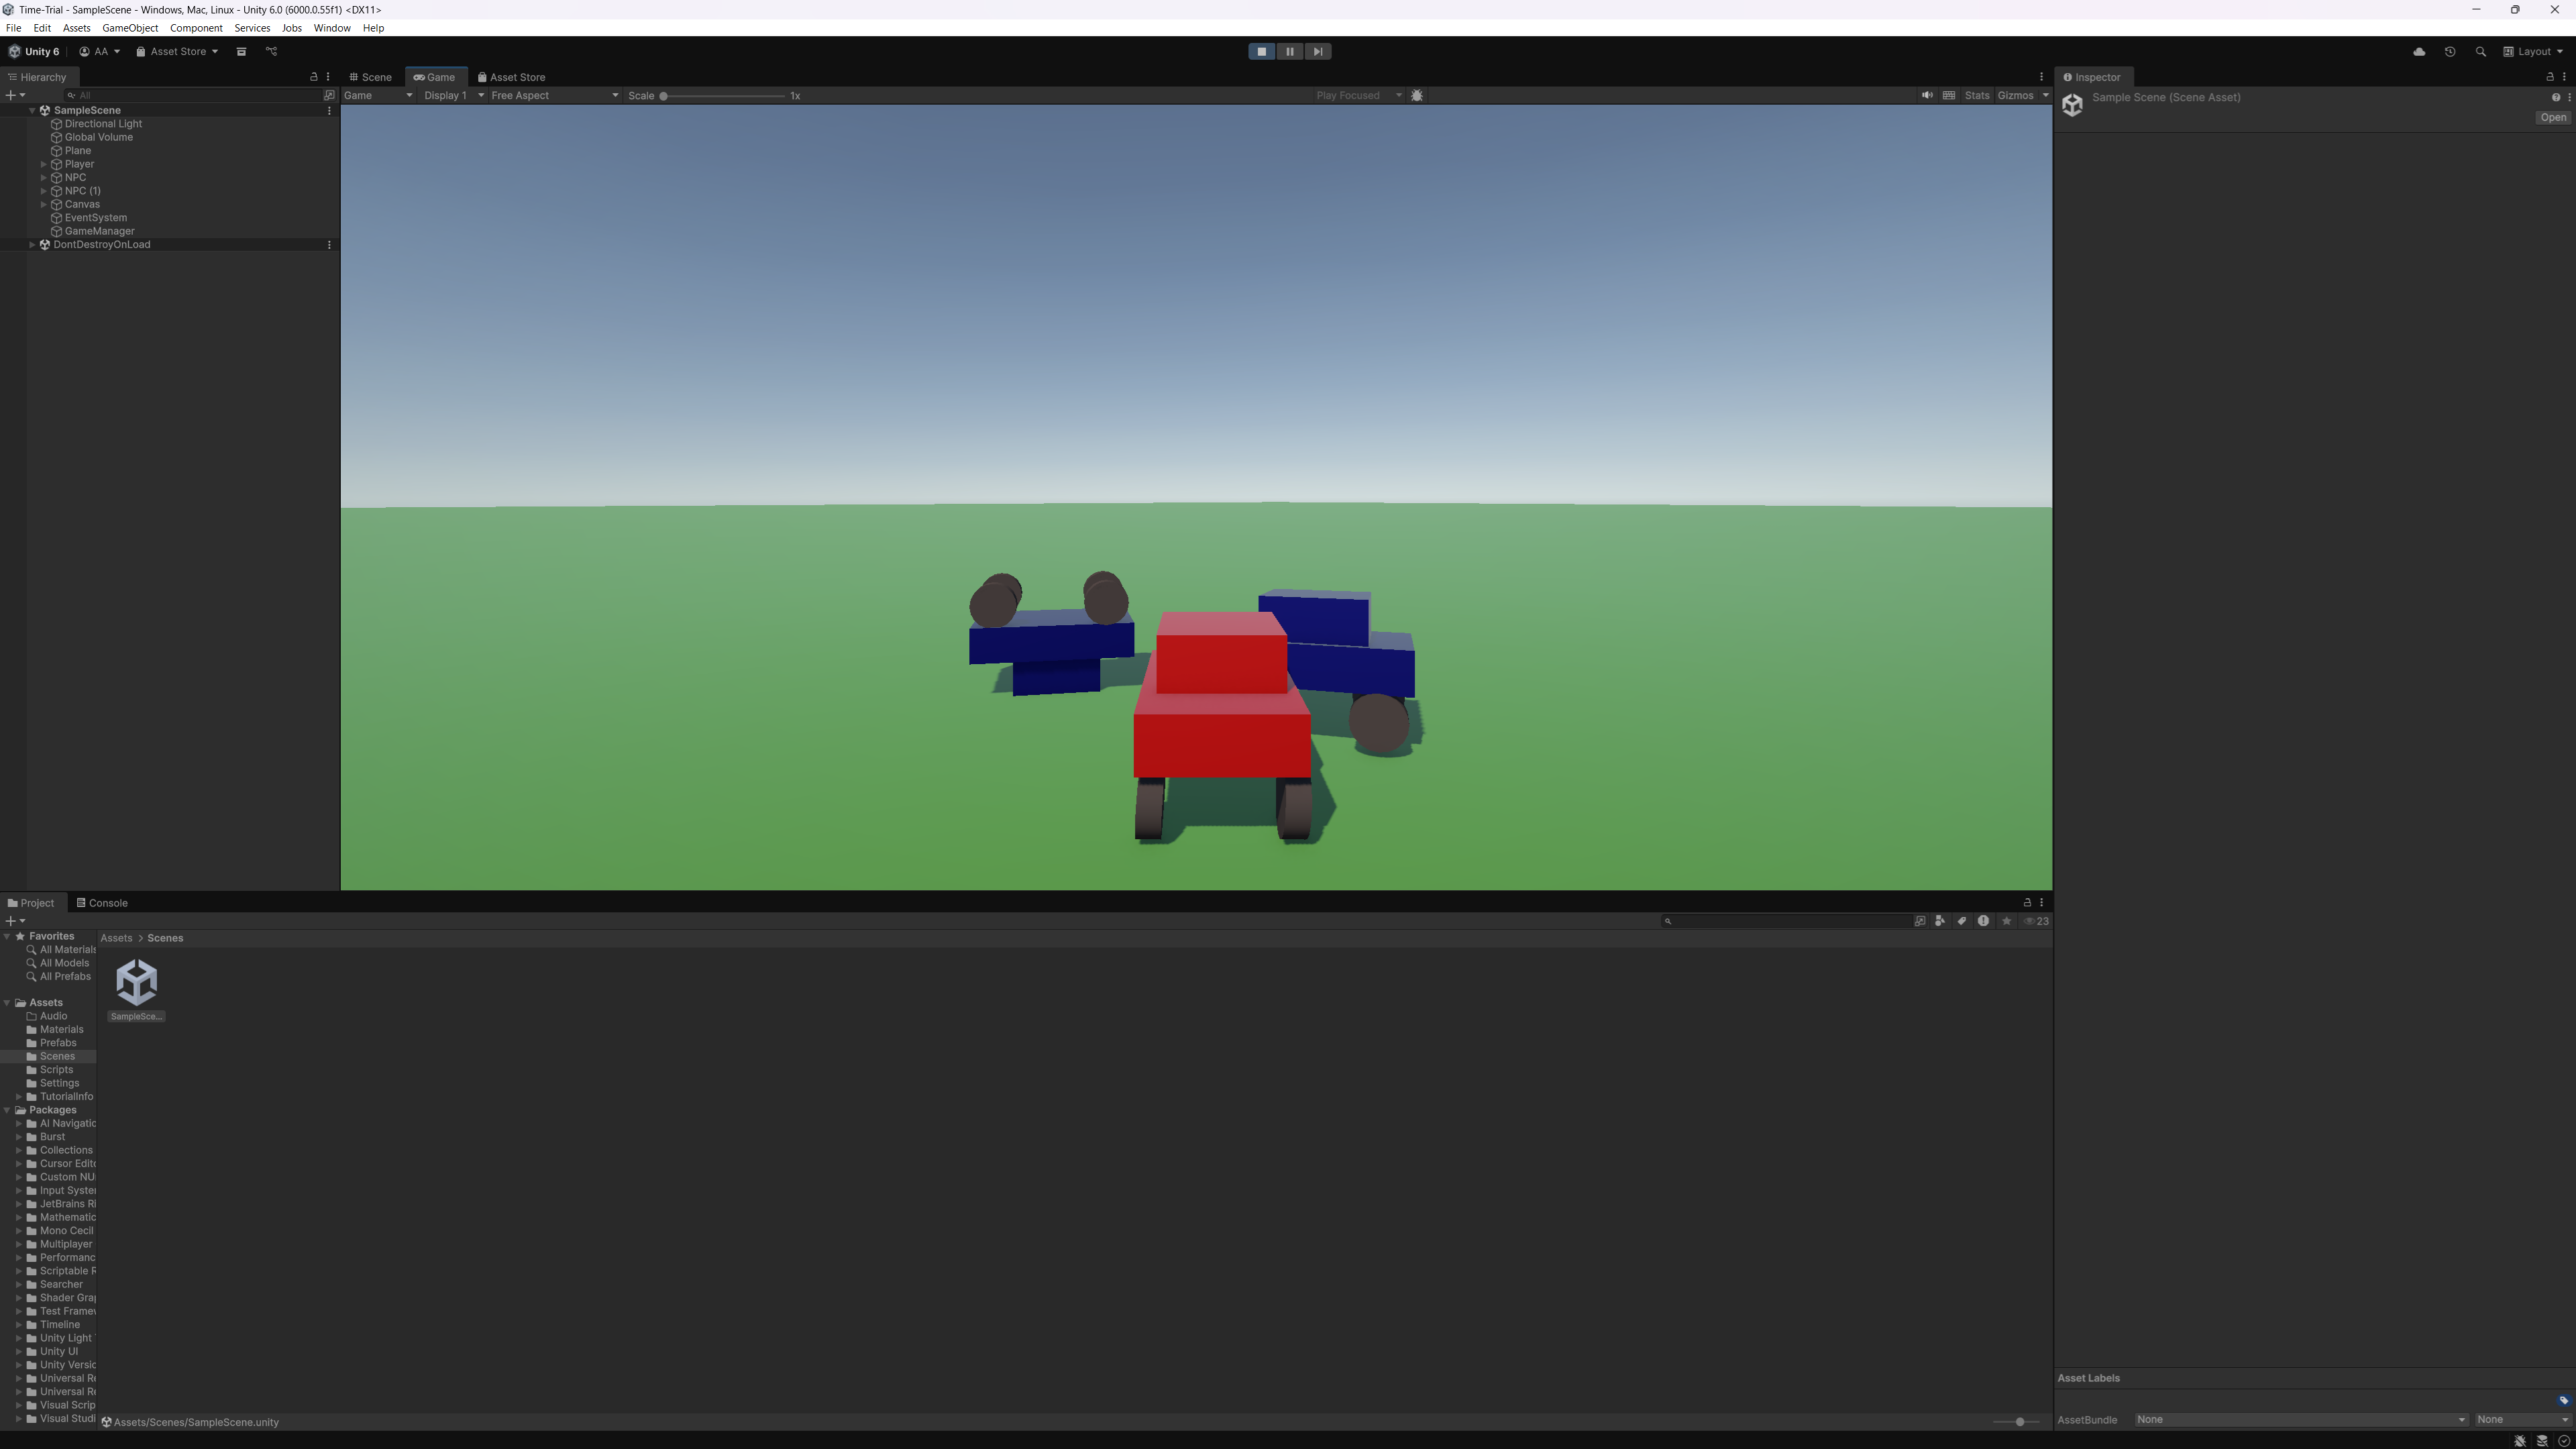Toggle the Inspector panel lock
This screenshot has height=1449, width=2576.
[x=2549, y=77]
